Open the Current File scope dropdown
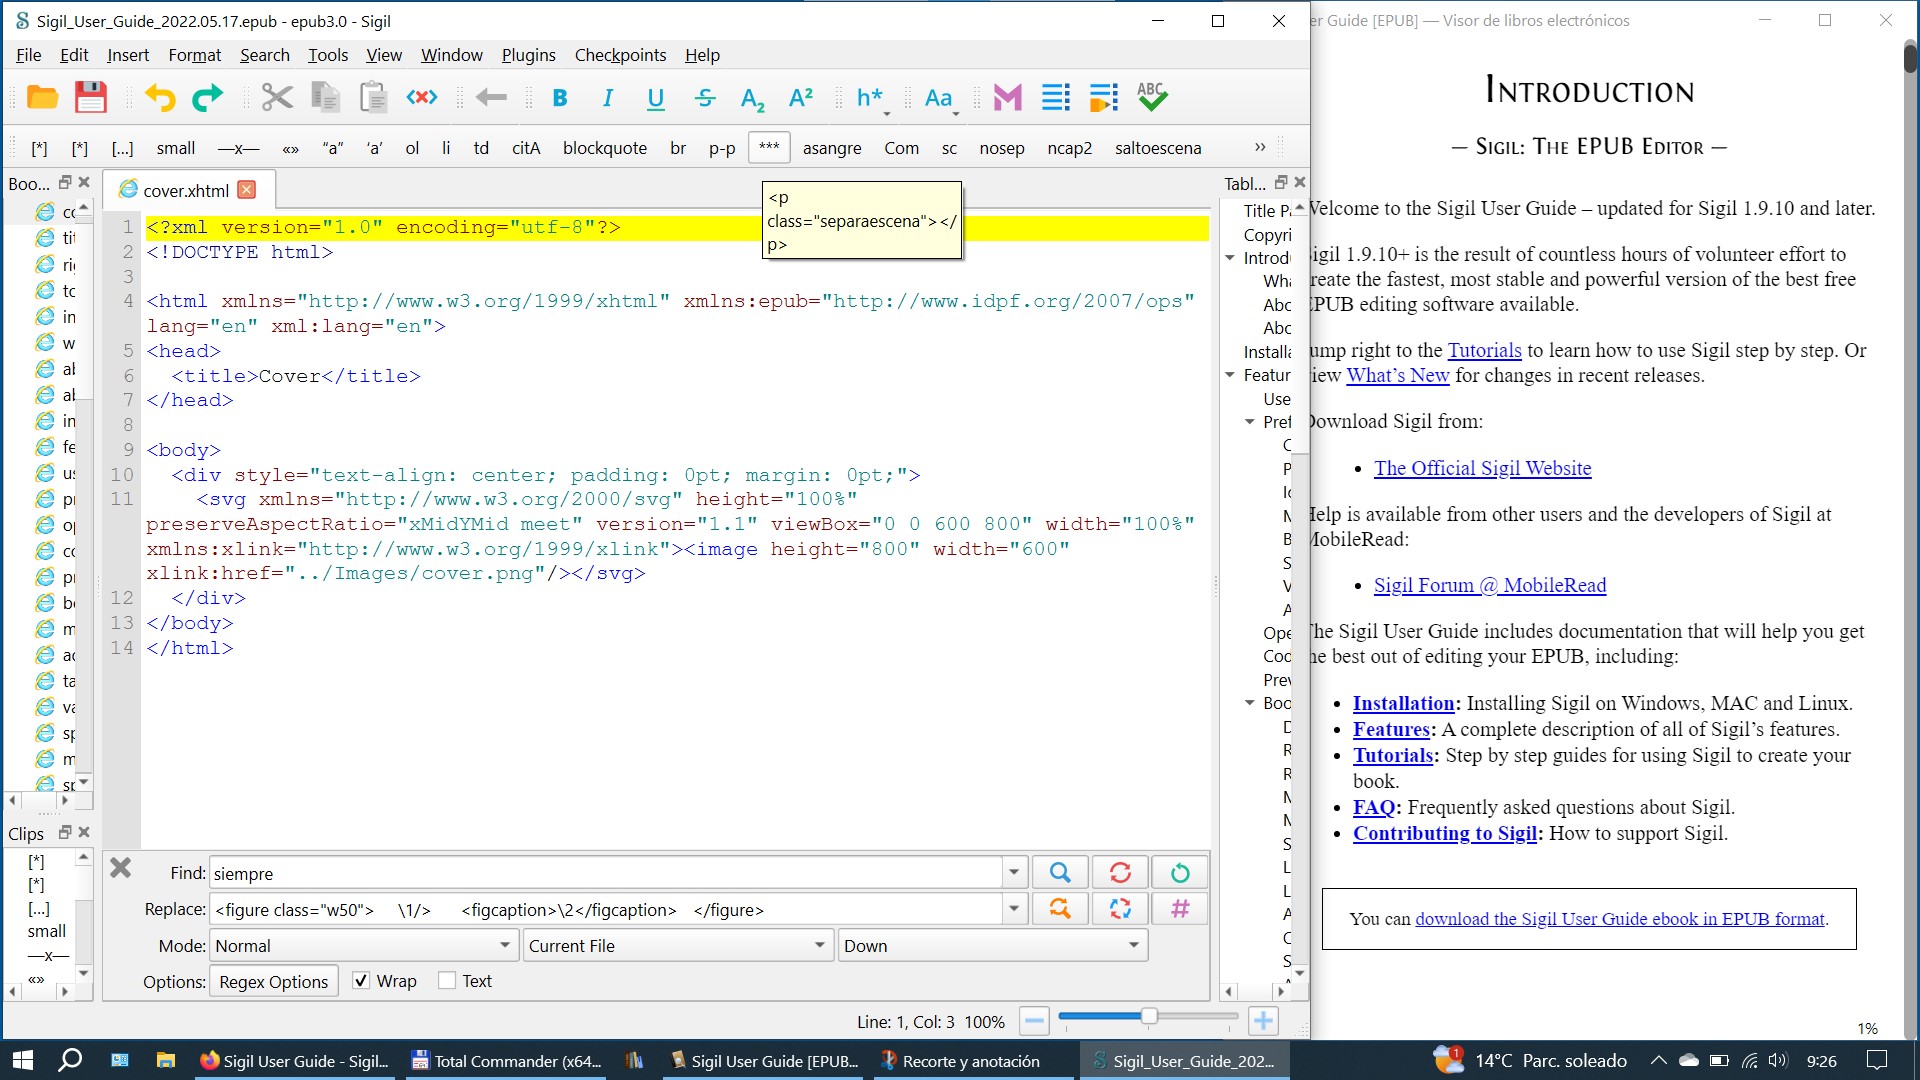Image resolution: width=1920 pixels, height=1080 pixels. pos(679,946)
